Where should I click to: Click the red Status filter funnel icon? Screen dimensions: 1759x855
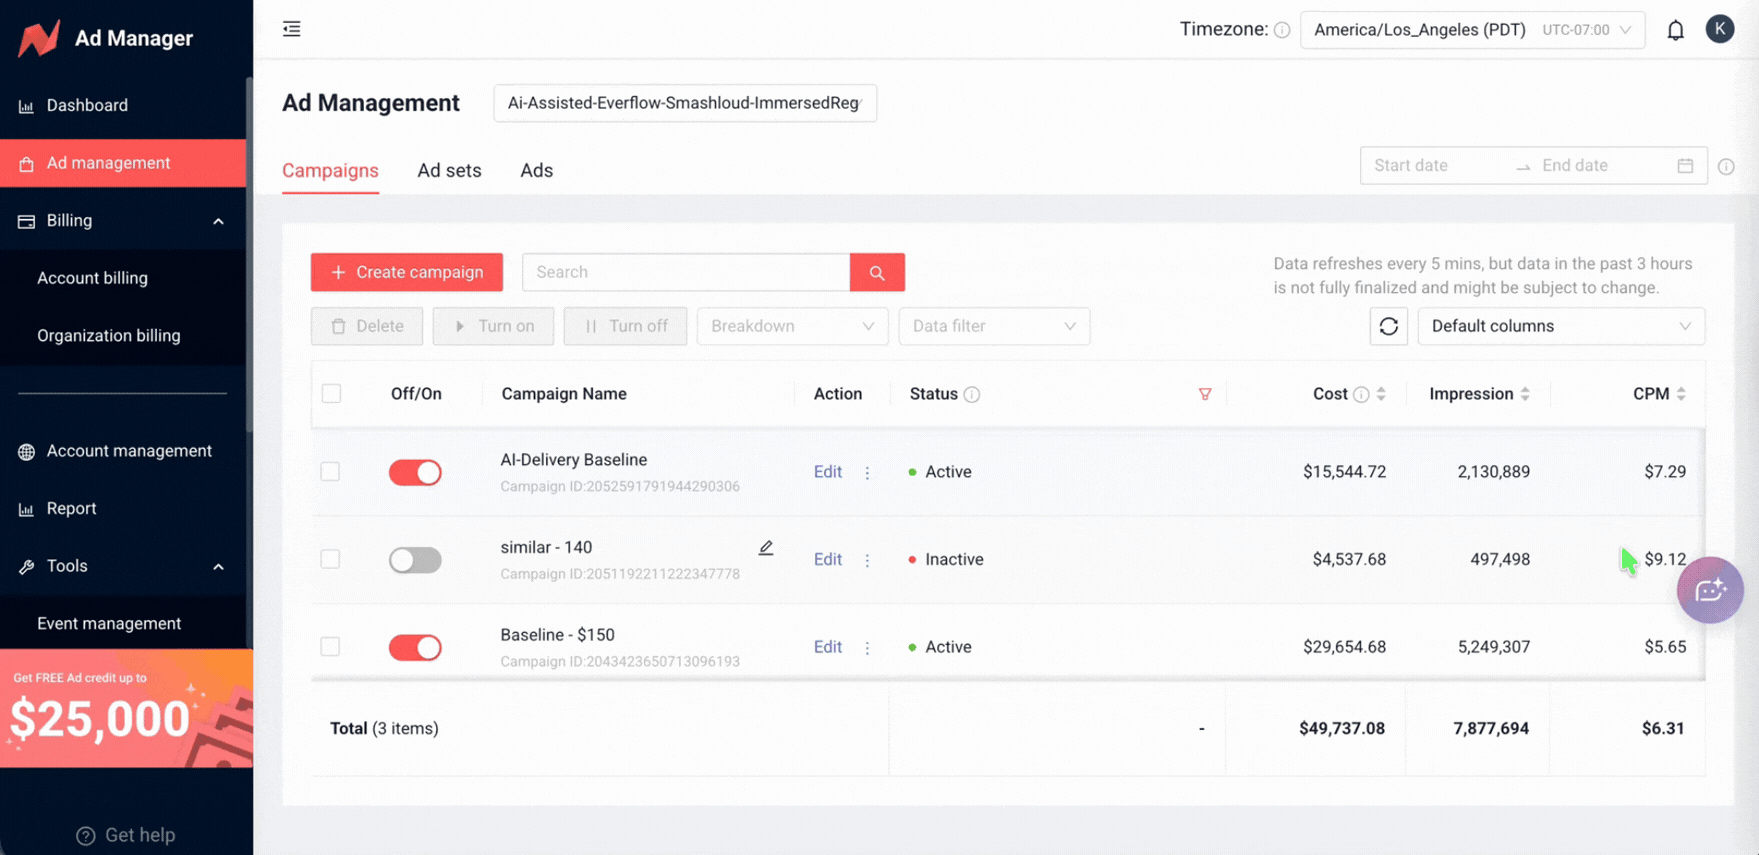pos(1205,394)
